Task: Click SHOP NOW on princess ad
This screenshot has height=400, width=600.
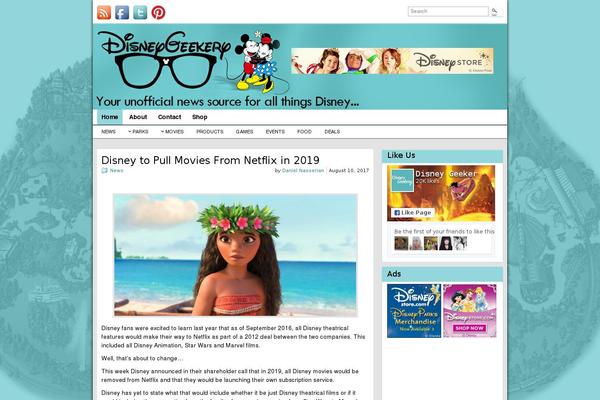Action: coord(470,328)
